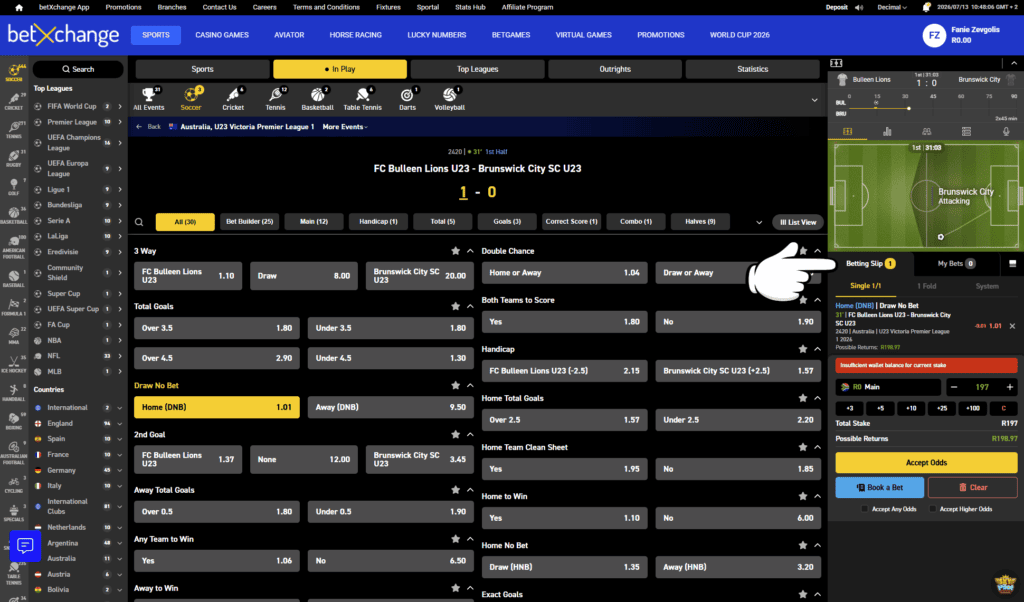Open Cricket in left sports sidebar
Screen dimensions: 1024x602
(14, 101)
